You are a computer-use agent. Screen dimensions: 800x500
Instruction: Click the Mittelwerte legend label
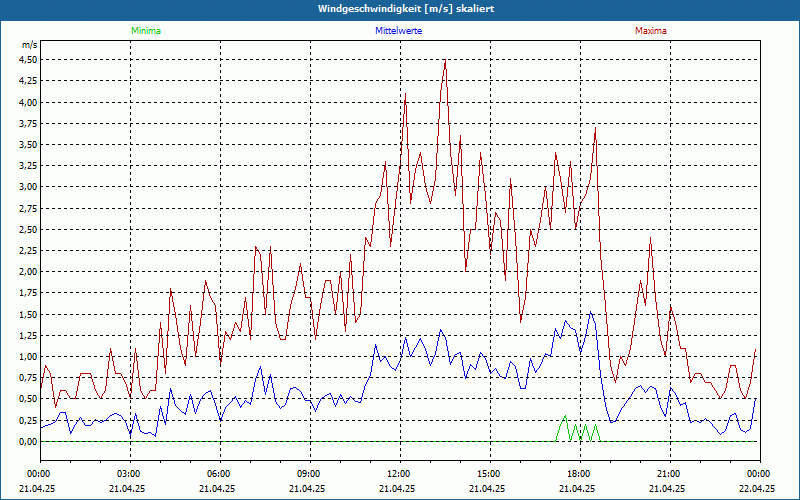(398, 31)
